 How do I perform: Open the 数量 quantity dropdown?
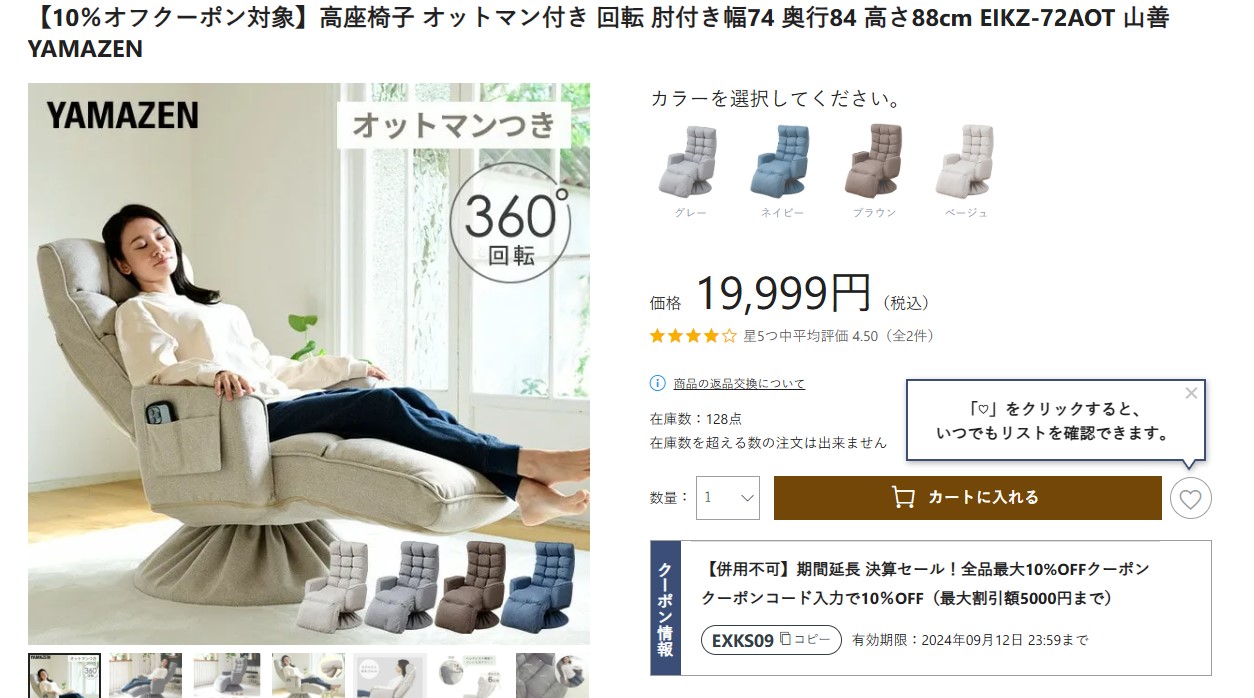coord(728,497)
